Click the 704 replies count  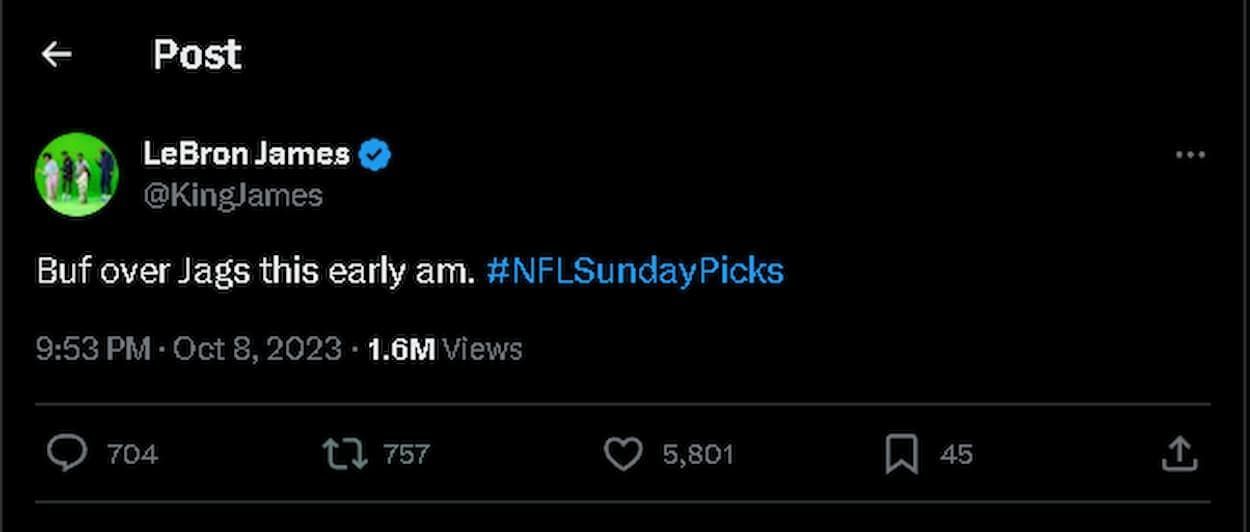132,455
